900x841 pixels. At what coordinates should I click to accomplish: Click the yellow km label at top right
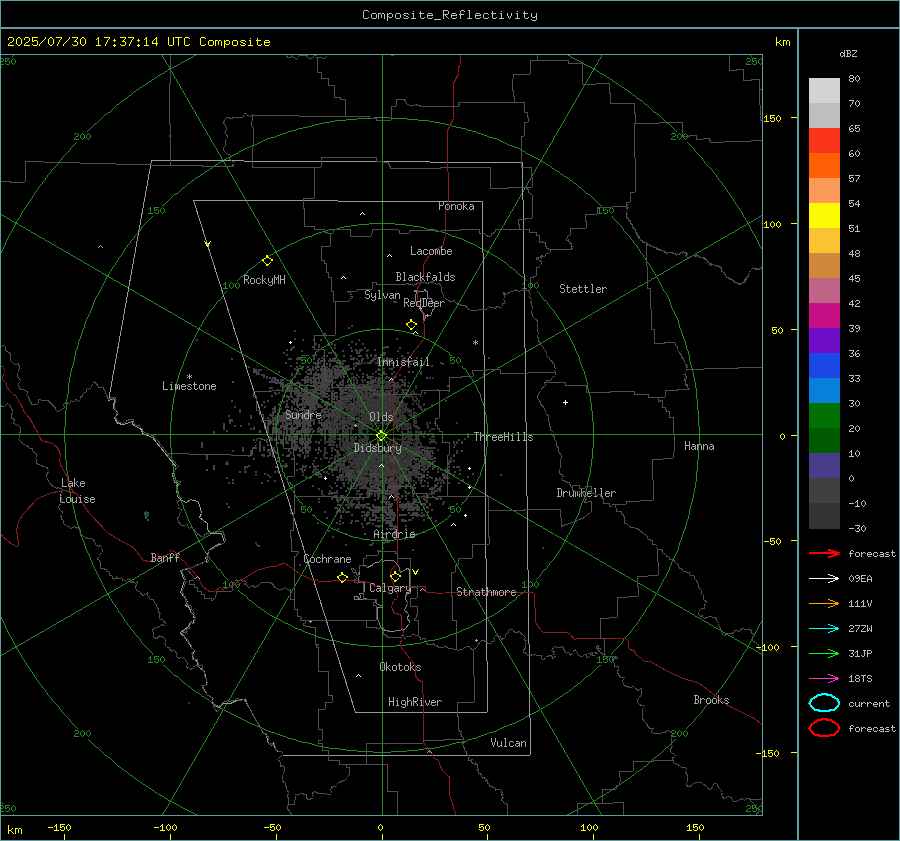(x=782, y=42)
